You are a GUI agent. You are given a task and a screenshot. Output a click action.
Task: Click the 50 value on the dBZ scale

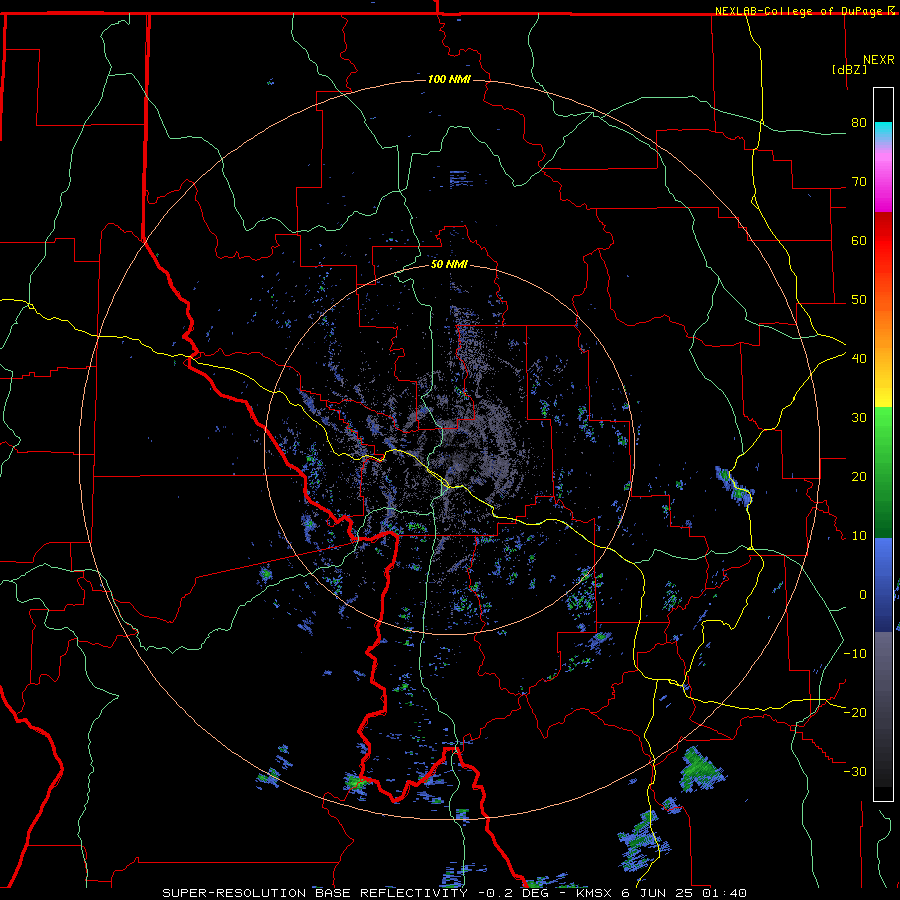click(859, 300)
